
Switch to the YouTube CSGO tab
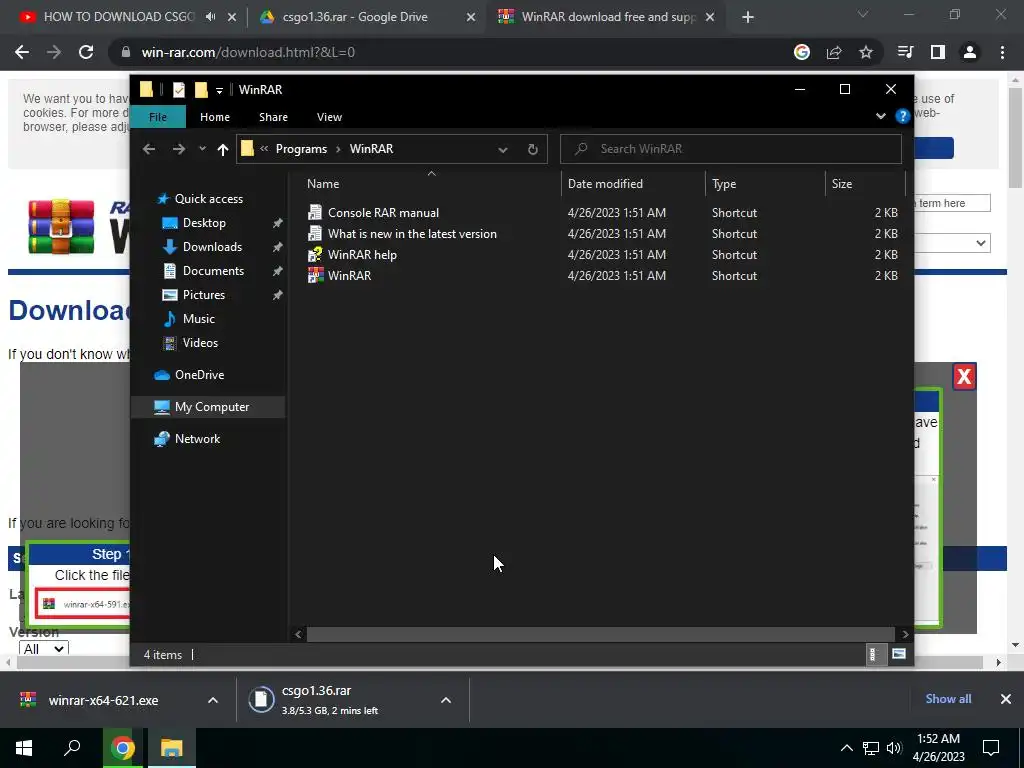(119, 17)
